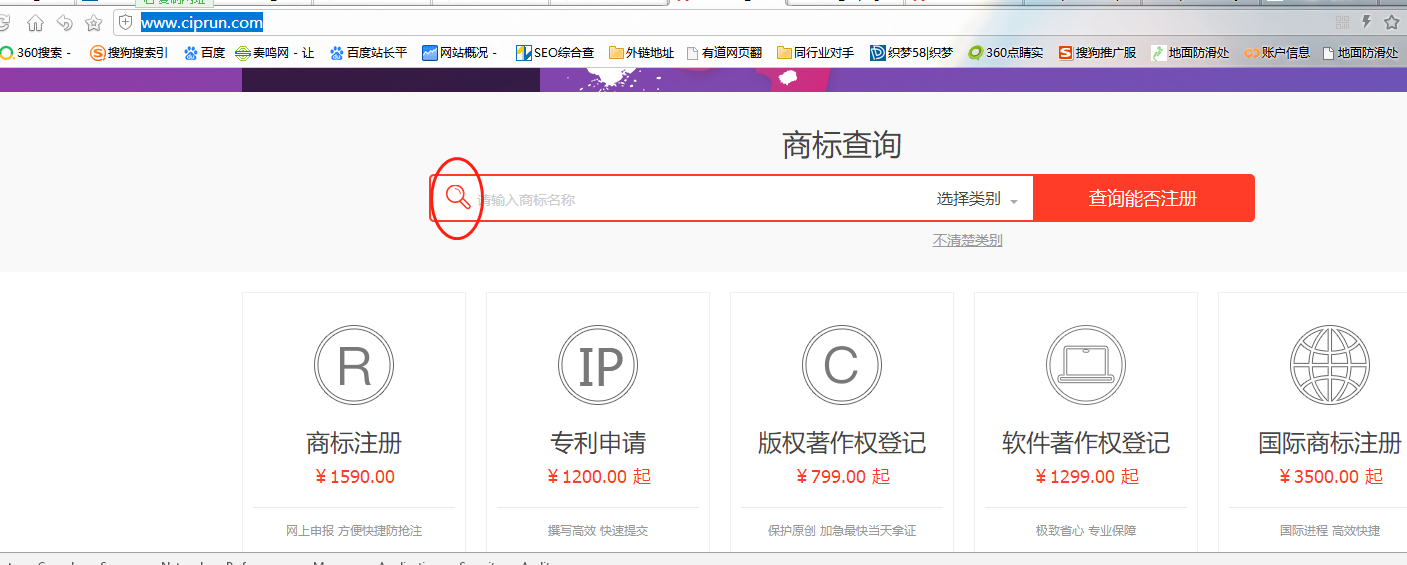Open the 选择类别 category dropdown

[977, 199]
